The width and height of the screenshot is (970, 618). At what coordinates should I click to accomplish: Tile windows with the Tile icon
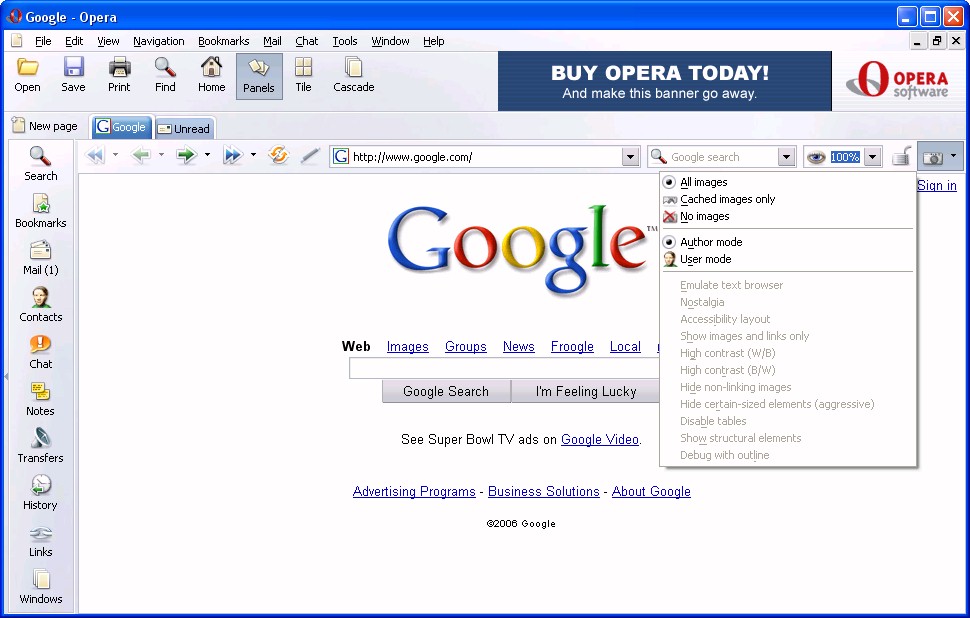click(x=303, y=67)
